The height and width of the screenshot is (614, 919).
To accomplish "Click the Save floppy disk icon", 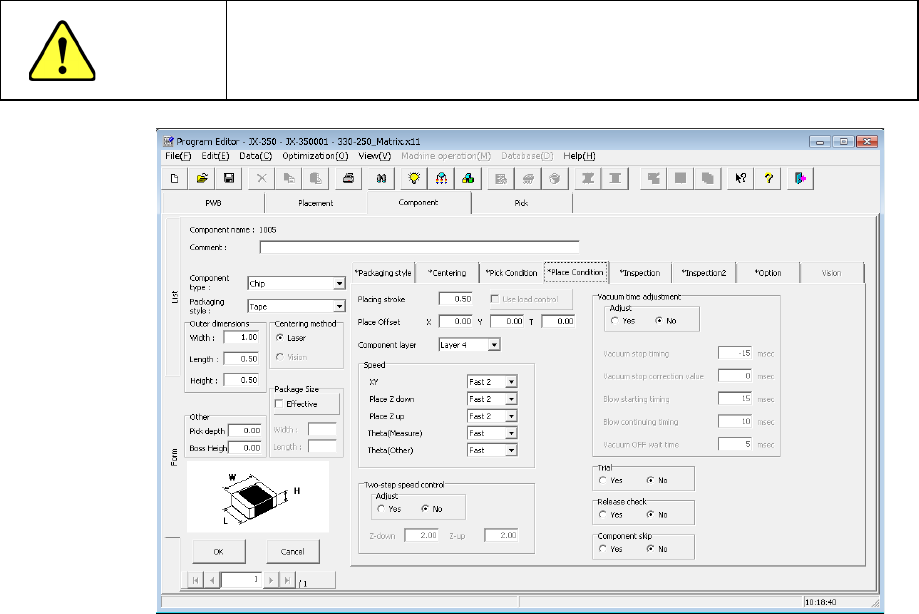I will pos(228,178).
